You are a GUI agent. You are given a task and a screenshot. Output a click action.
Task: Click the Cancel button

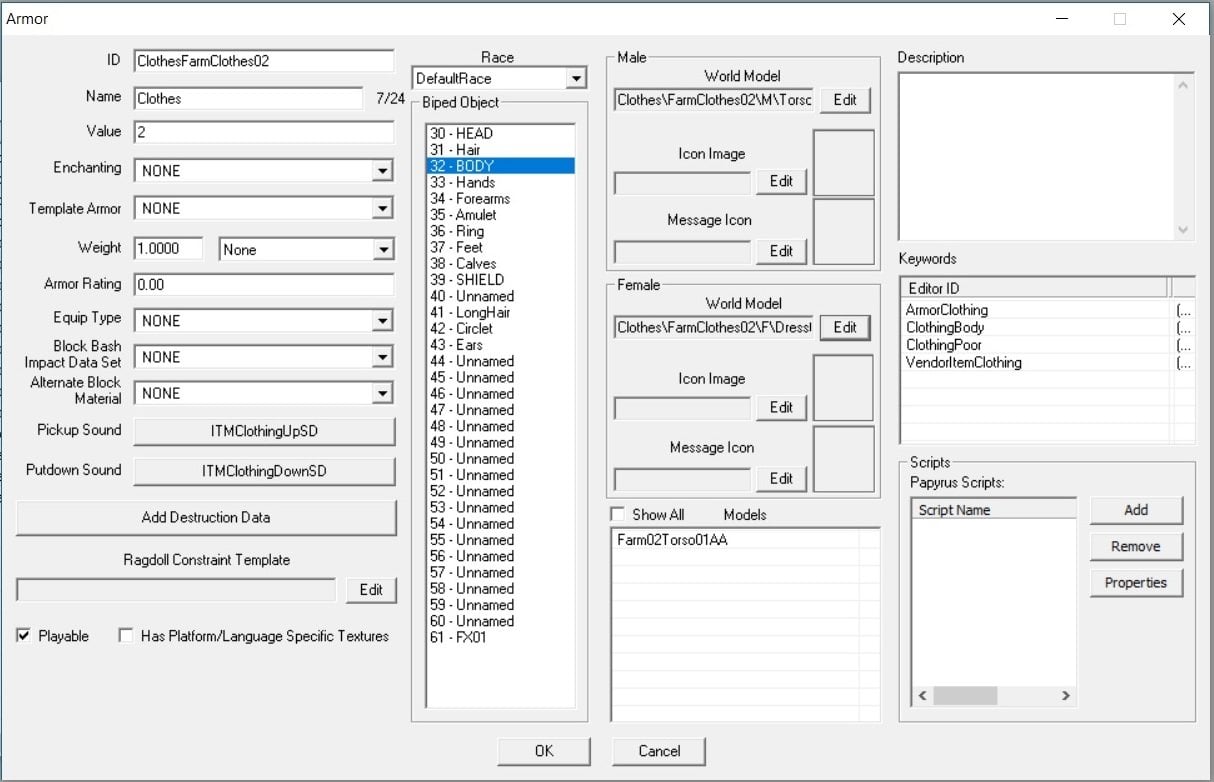click(x=659, y=751)
